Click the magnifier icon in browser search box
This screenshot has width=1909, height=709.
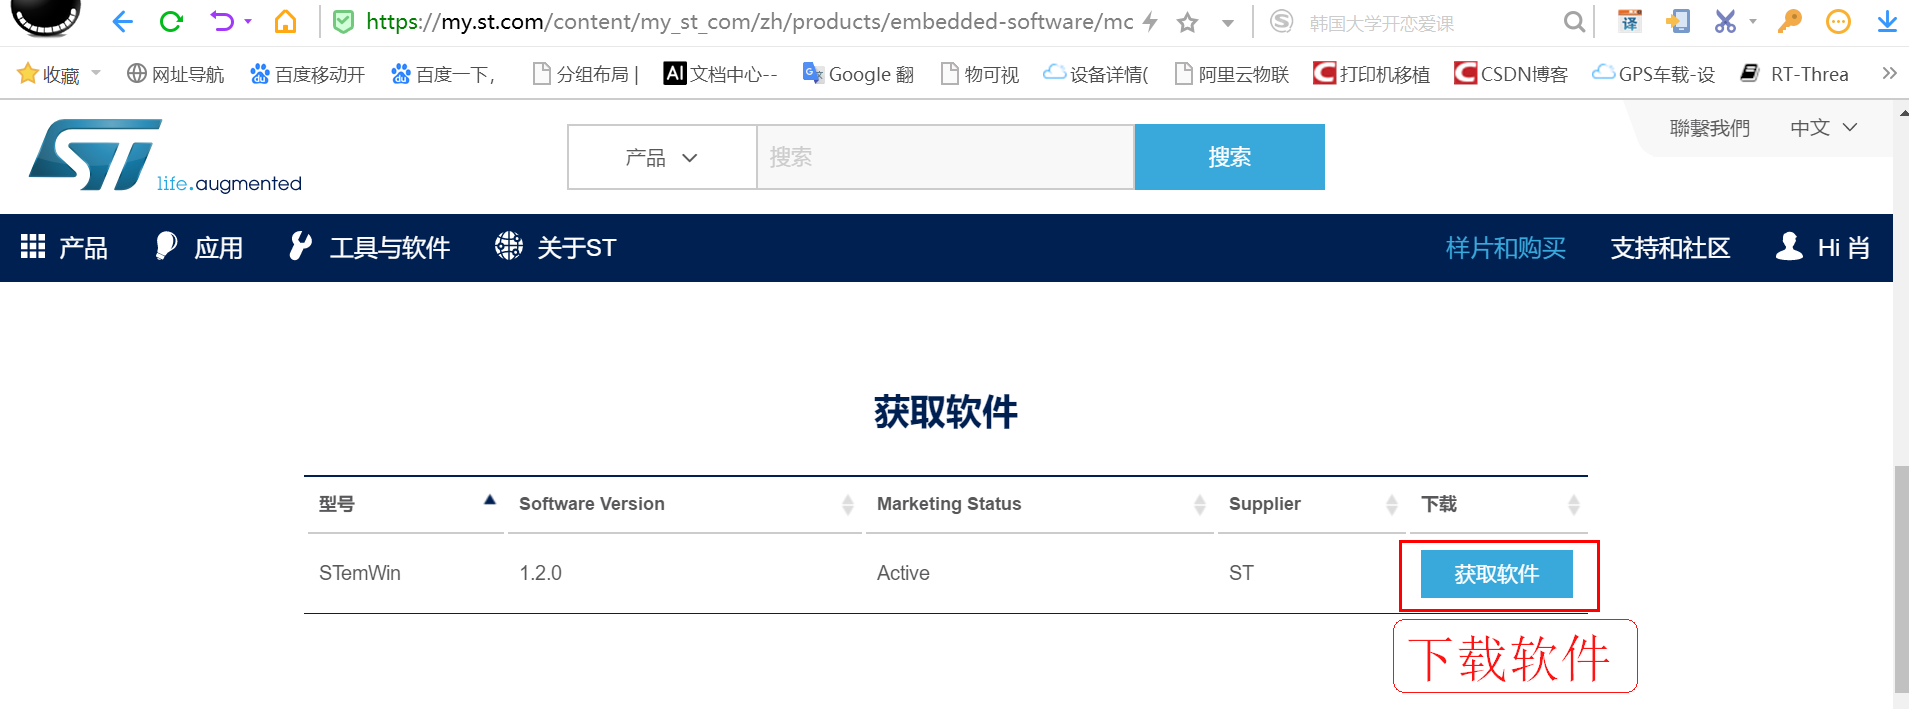coord(1574,21)
